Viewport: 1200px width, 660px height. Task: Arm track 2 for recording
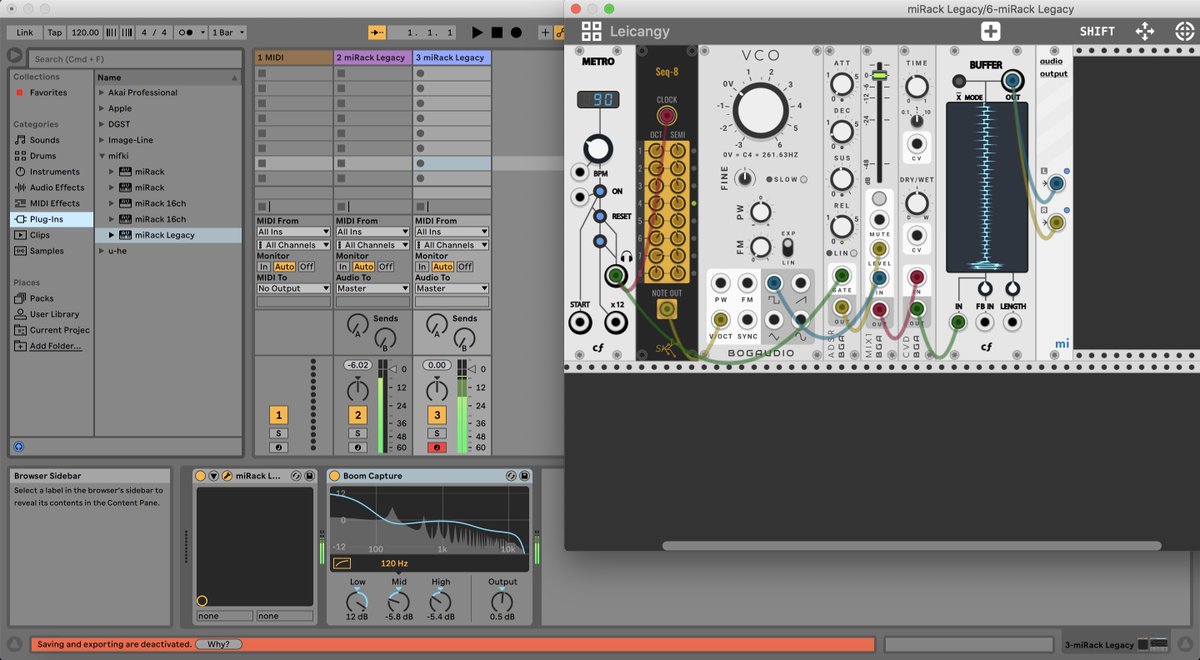(358, 447)
